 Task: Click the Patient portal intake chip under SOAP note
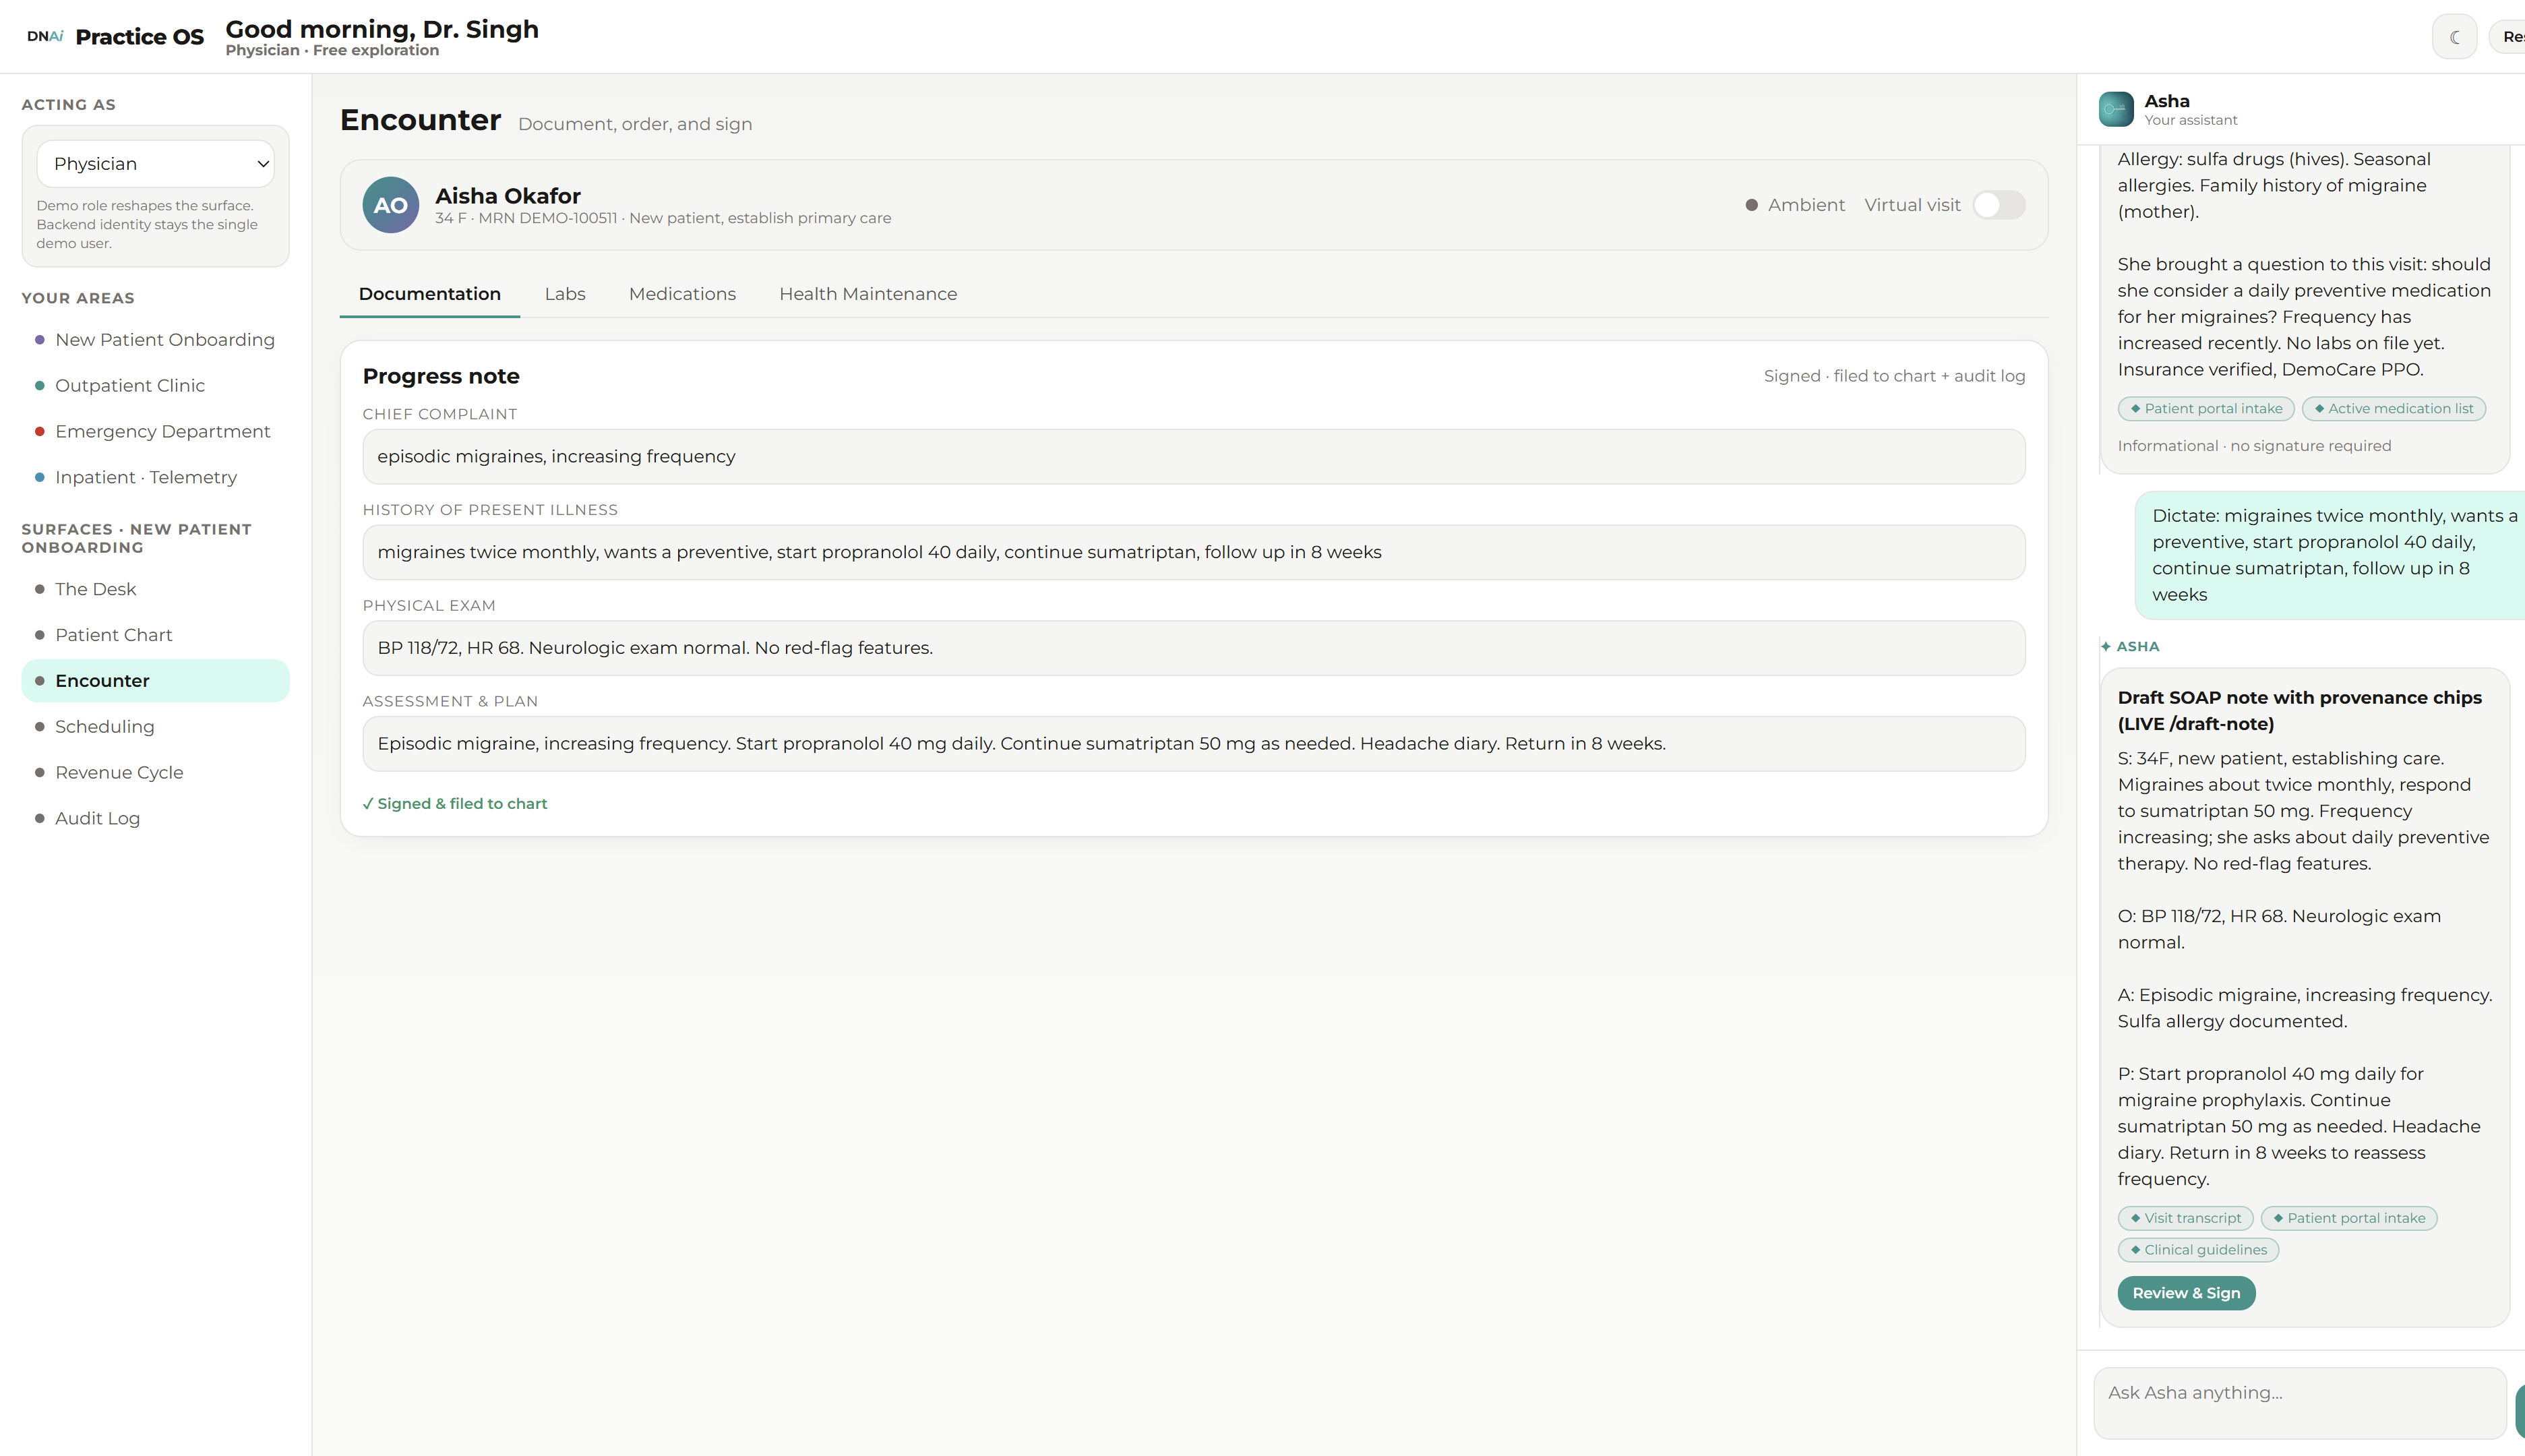[x=2348, y=1218]
